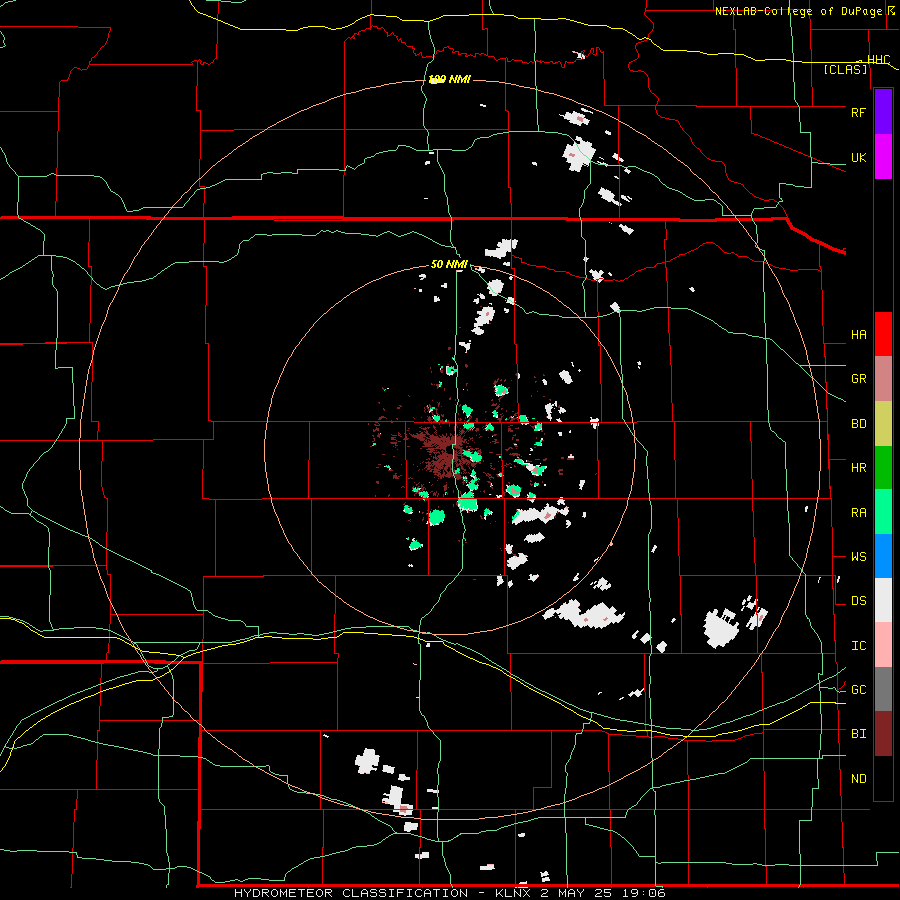Viewport: 900px width, 900px height.
Task: Click the Hydrometeor Classification KLNX title caption
Action: pyautogui.click(x=449, y=893)
